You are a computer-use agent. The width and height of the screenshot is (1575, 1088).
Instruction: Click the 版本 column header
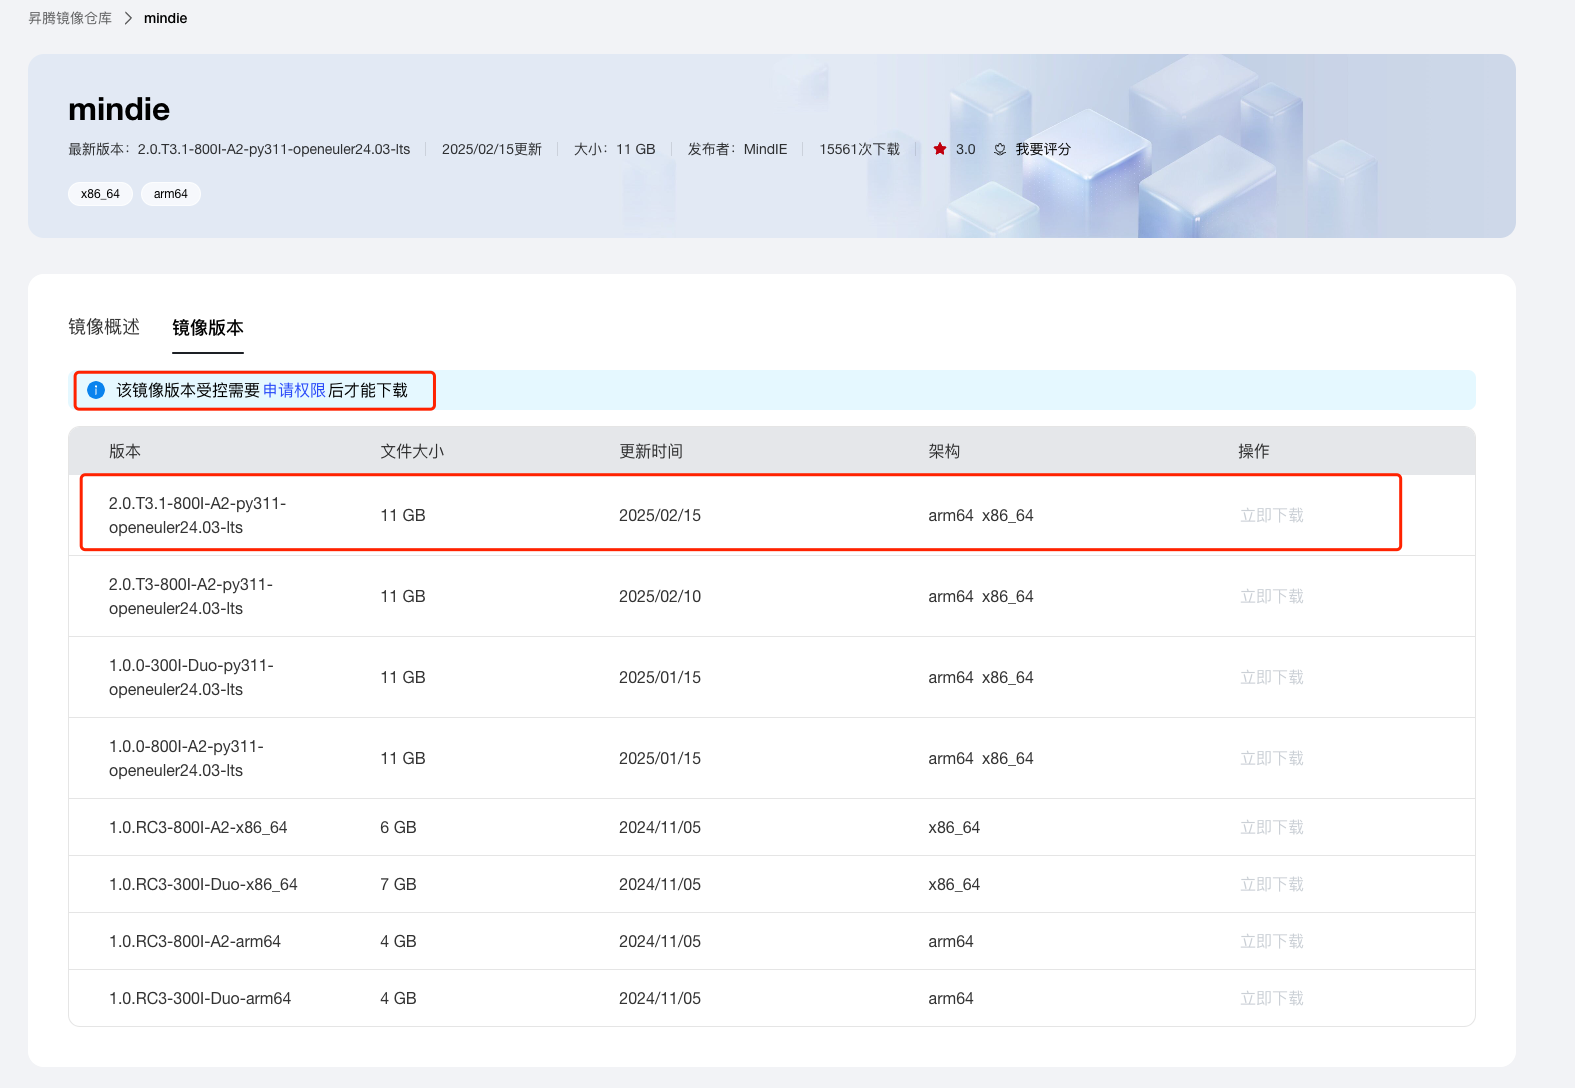point(125,451)
